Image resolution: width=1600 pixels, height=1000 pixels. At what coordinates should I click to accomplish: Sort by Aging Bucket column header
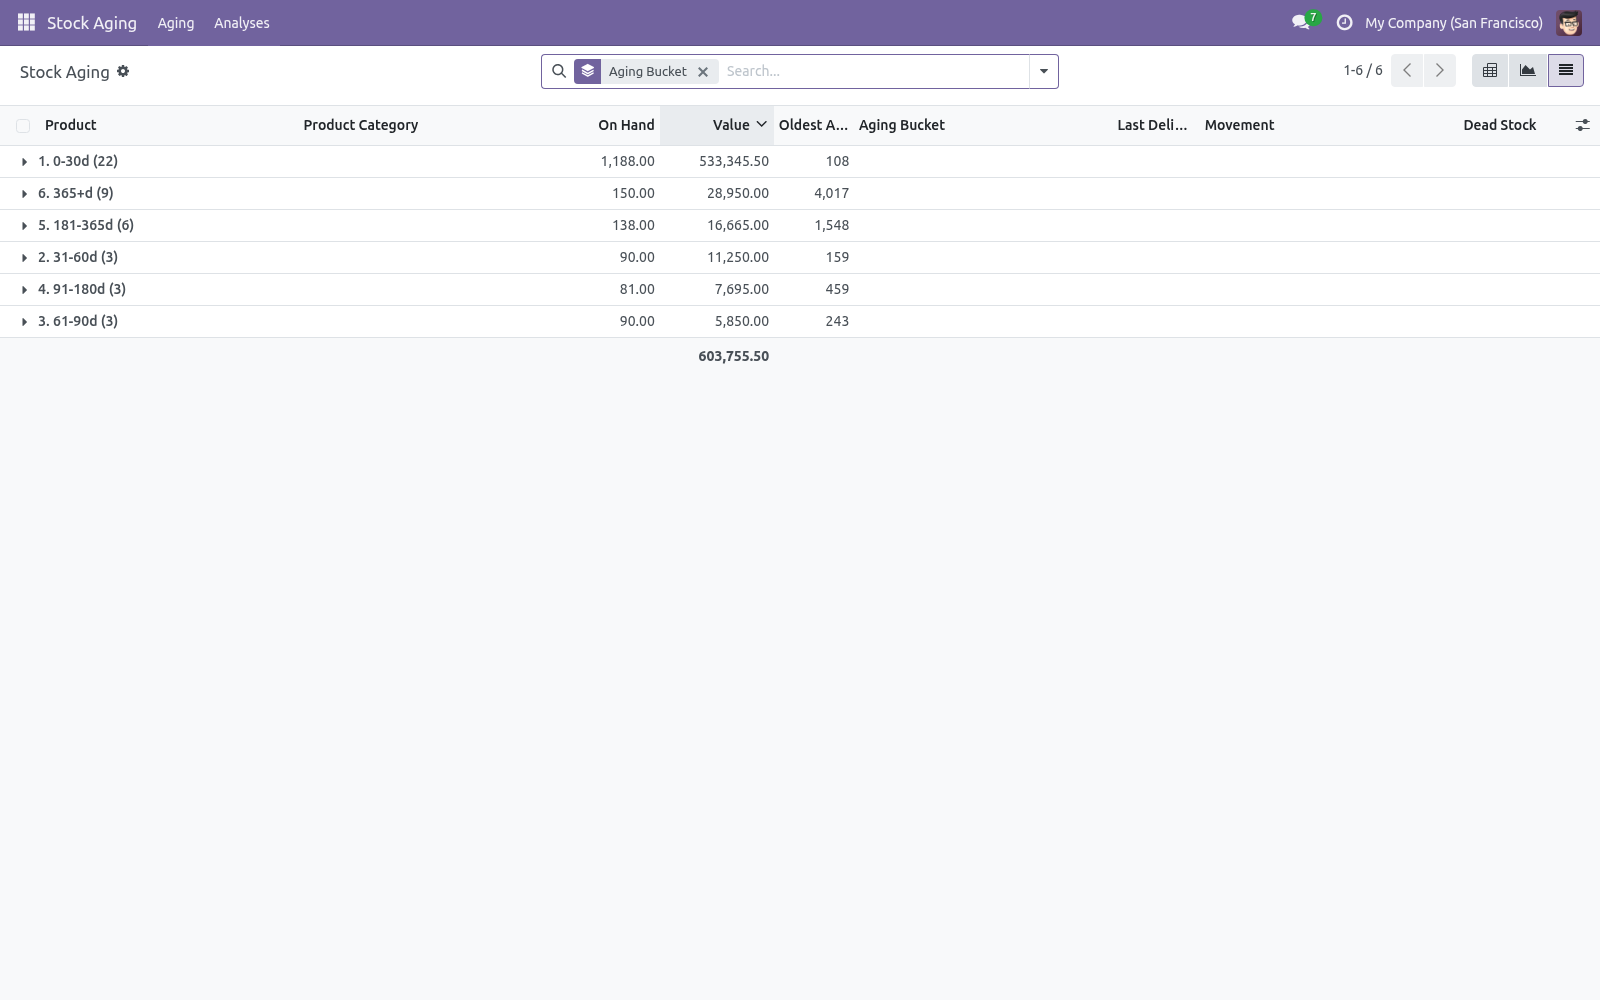[902, 125]
